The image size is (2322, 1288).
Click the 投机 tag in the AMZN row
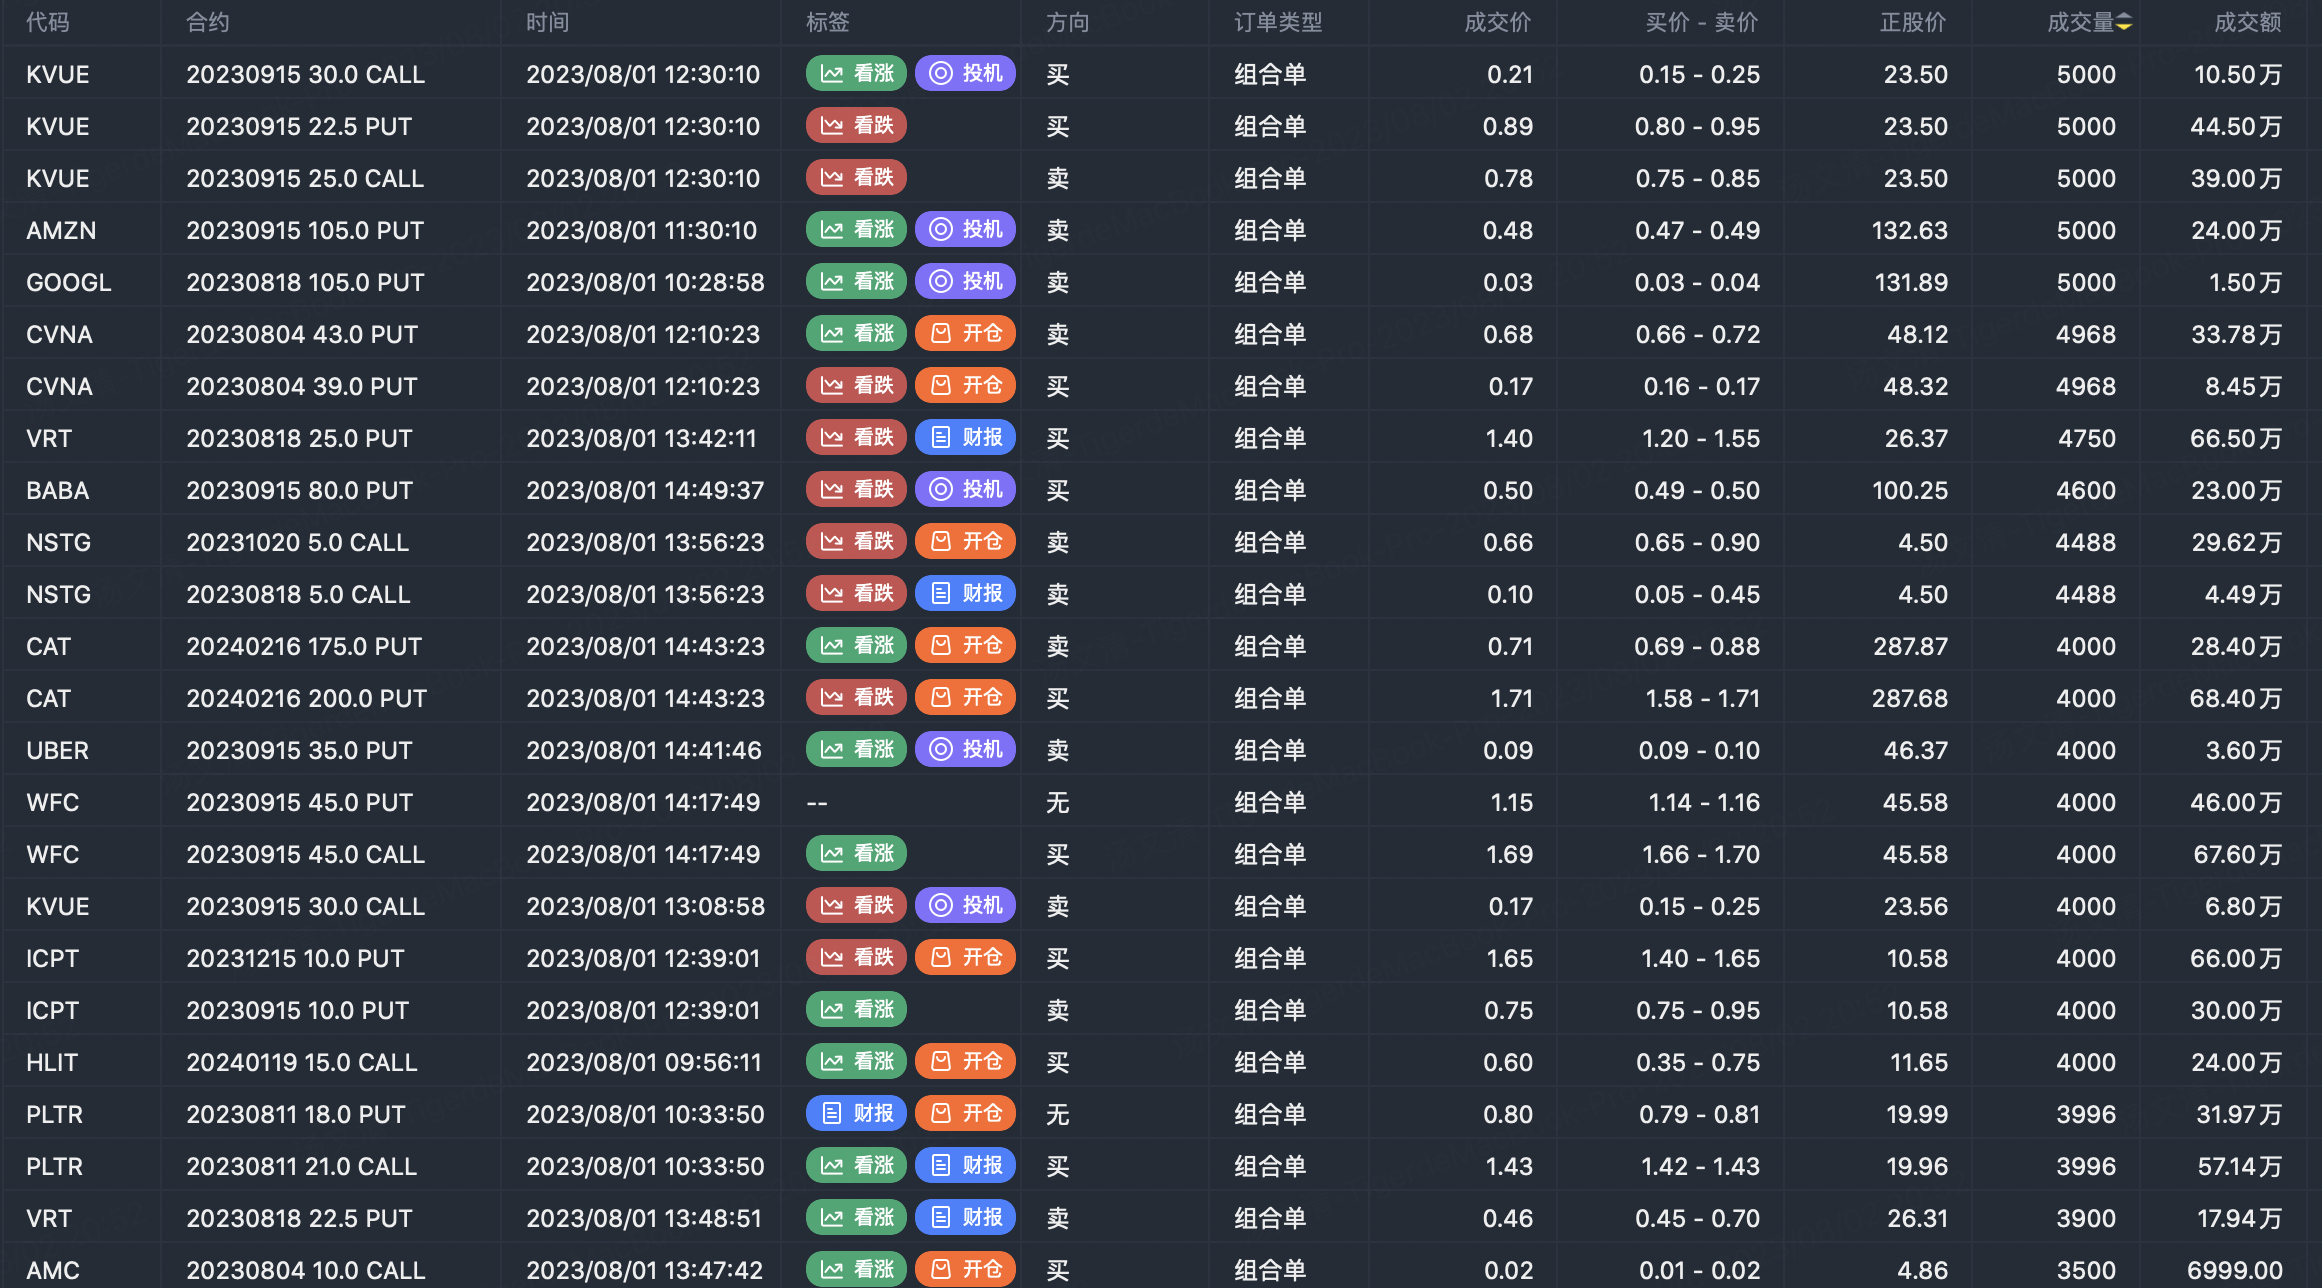click(966, 229)
